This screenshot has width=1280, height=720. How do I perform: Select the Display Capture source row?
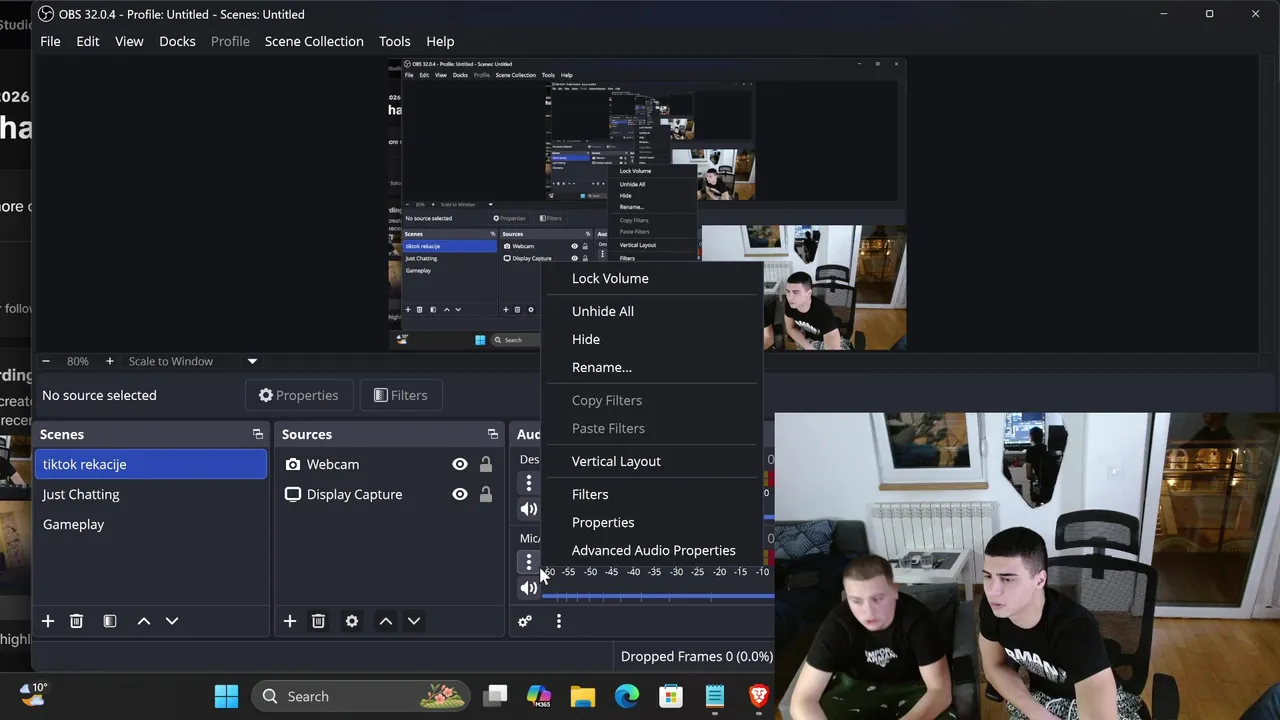pos(388,494)
